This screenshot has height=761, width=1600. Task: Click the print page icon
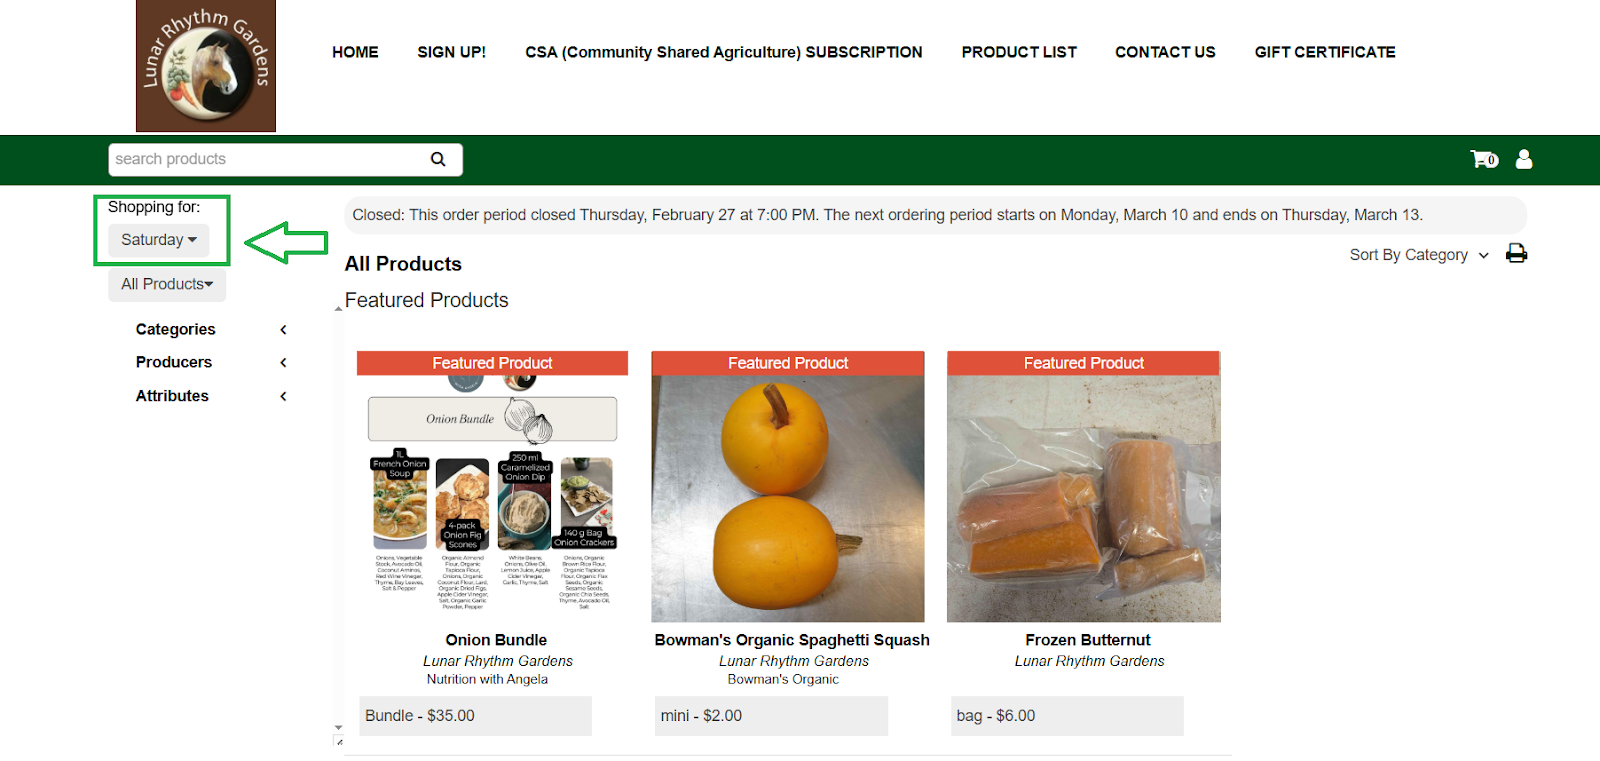point(1517,253)
